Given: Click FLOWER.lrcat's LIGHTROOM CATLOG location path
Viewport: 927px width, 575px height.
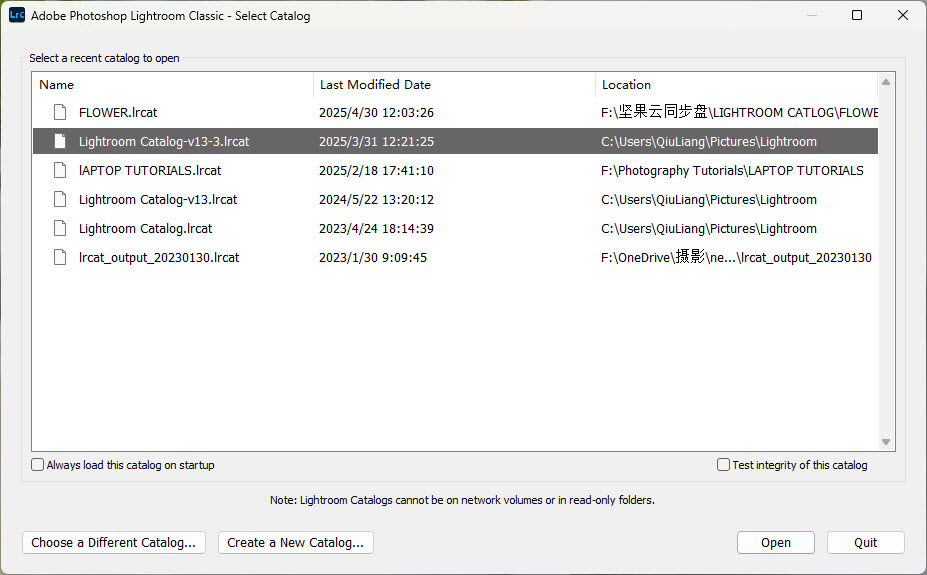Looking at the screenshot, I should point(739,112).
